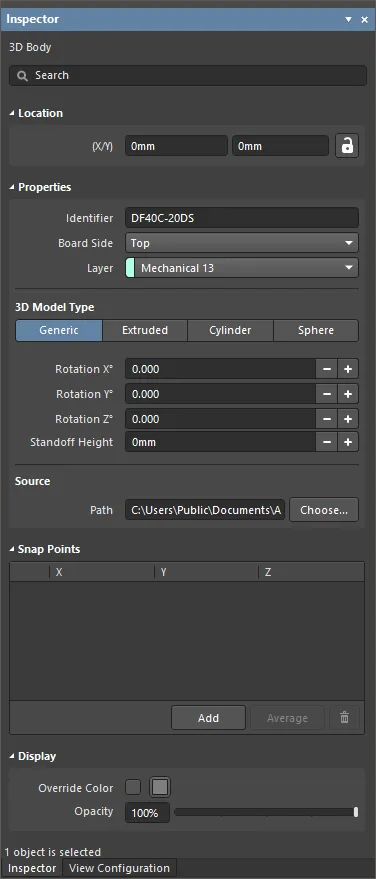Screen dimensions: 376x879
Task: Click the Standoff Height value field
Action: click(x=221, y=442)
